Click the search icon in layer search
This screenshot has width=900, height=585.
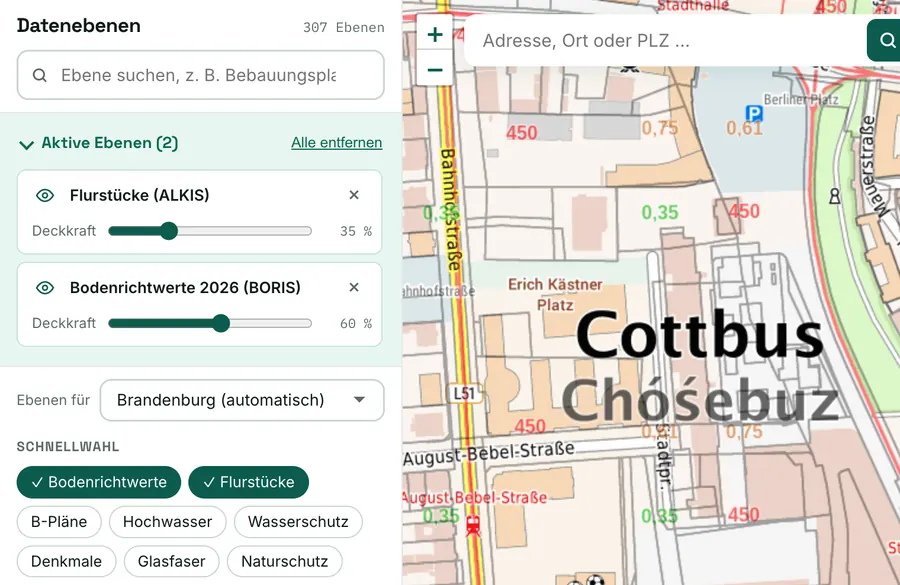tap(40, 75)
